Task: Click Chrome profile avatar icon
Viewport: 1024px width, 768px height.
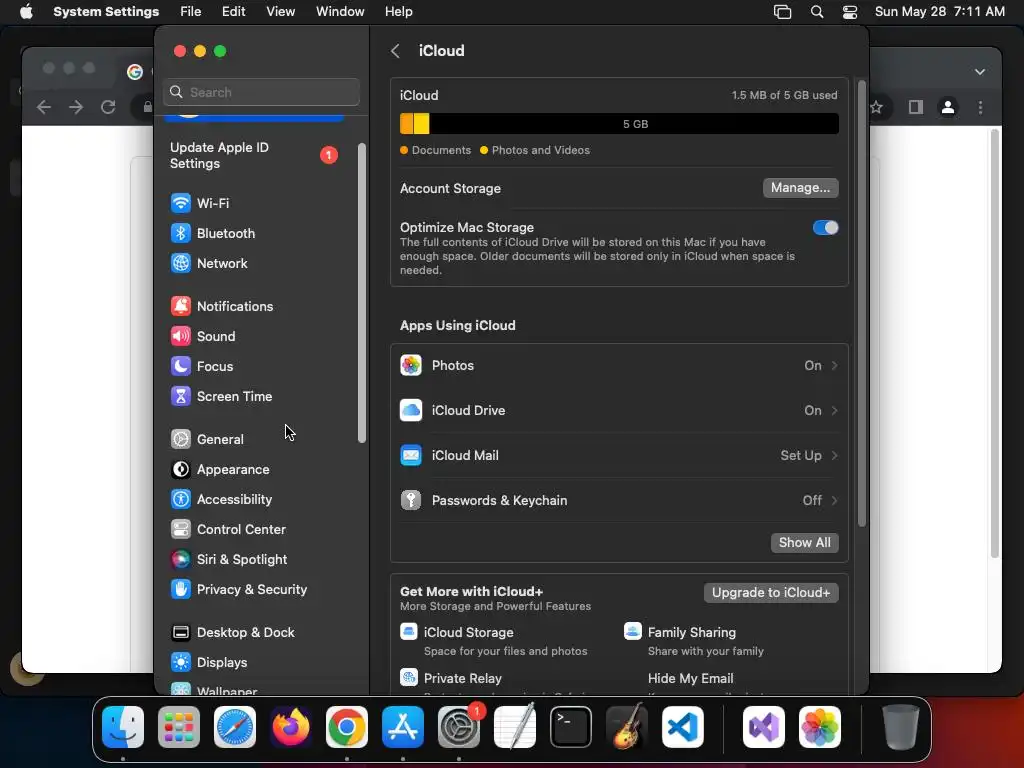Action: coord(948,107)
